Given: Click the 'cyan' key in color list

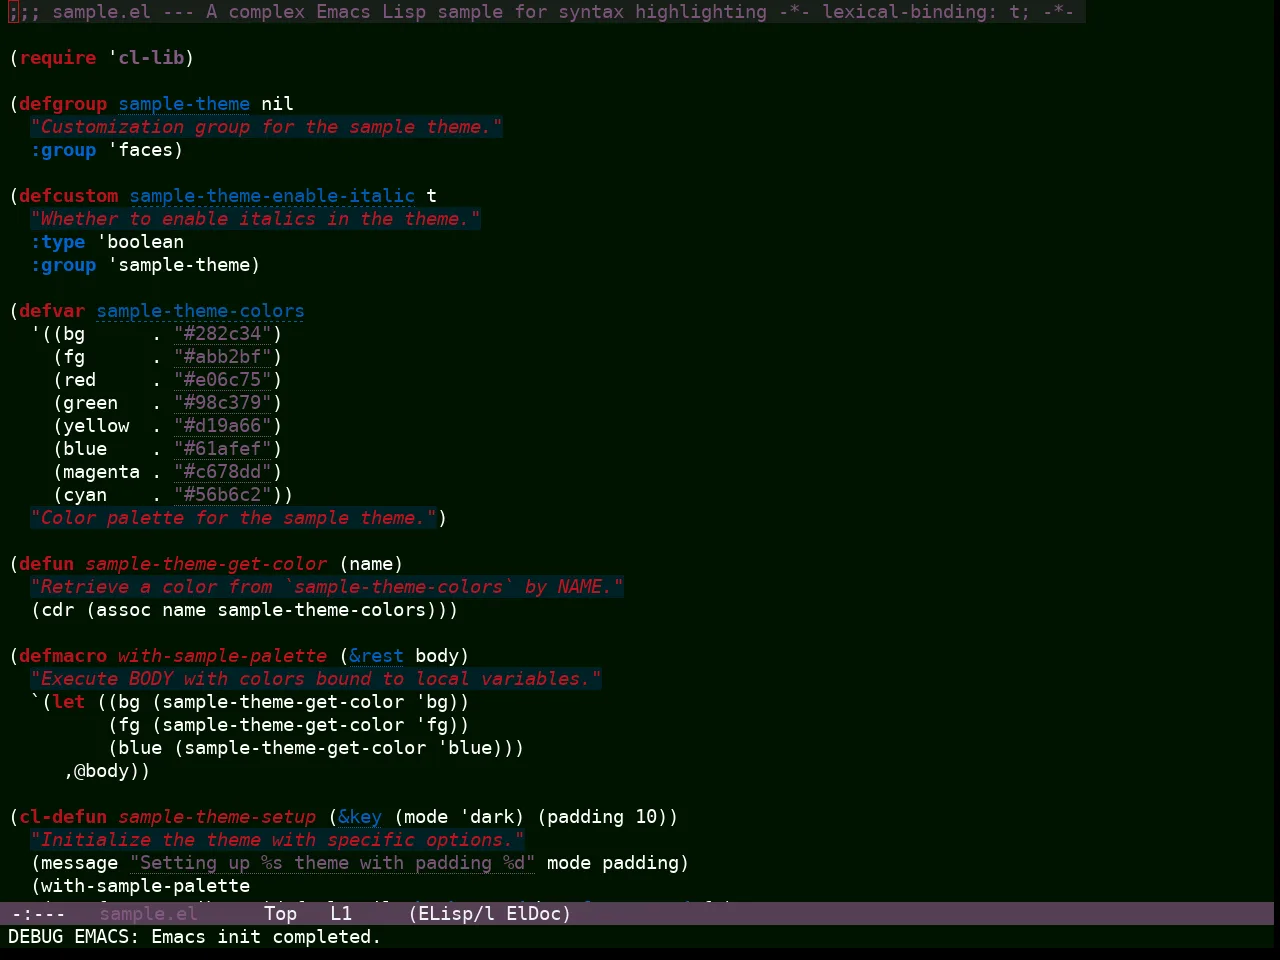Looking at the screenshot, I should 85,495.
